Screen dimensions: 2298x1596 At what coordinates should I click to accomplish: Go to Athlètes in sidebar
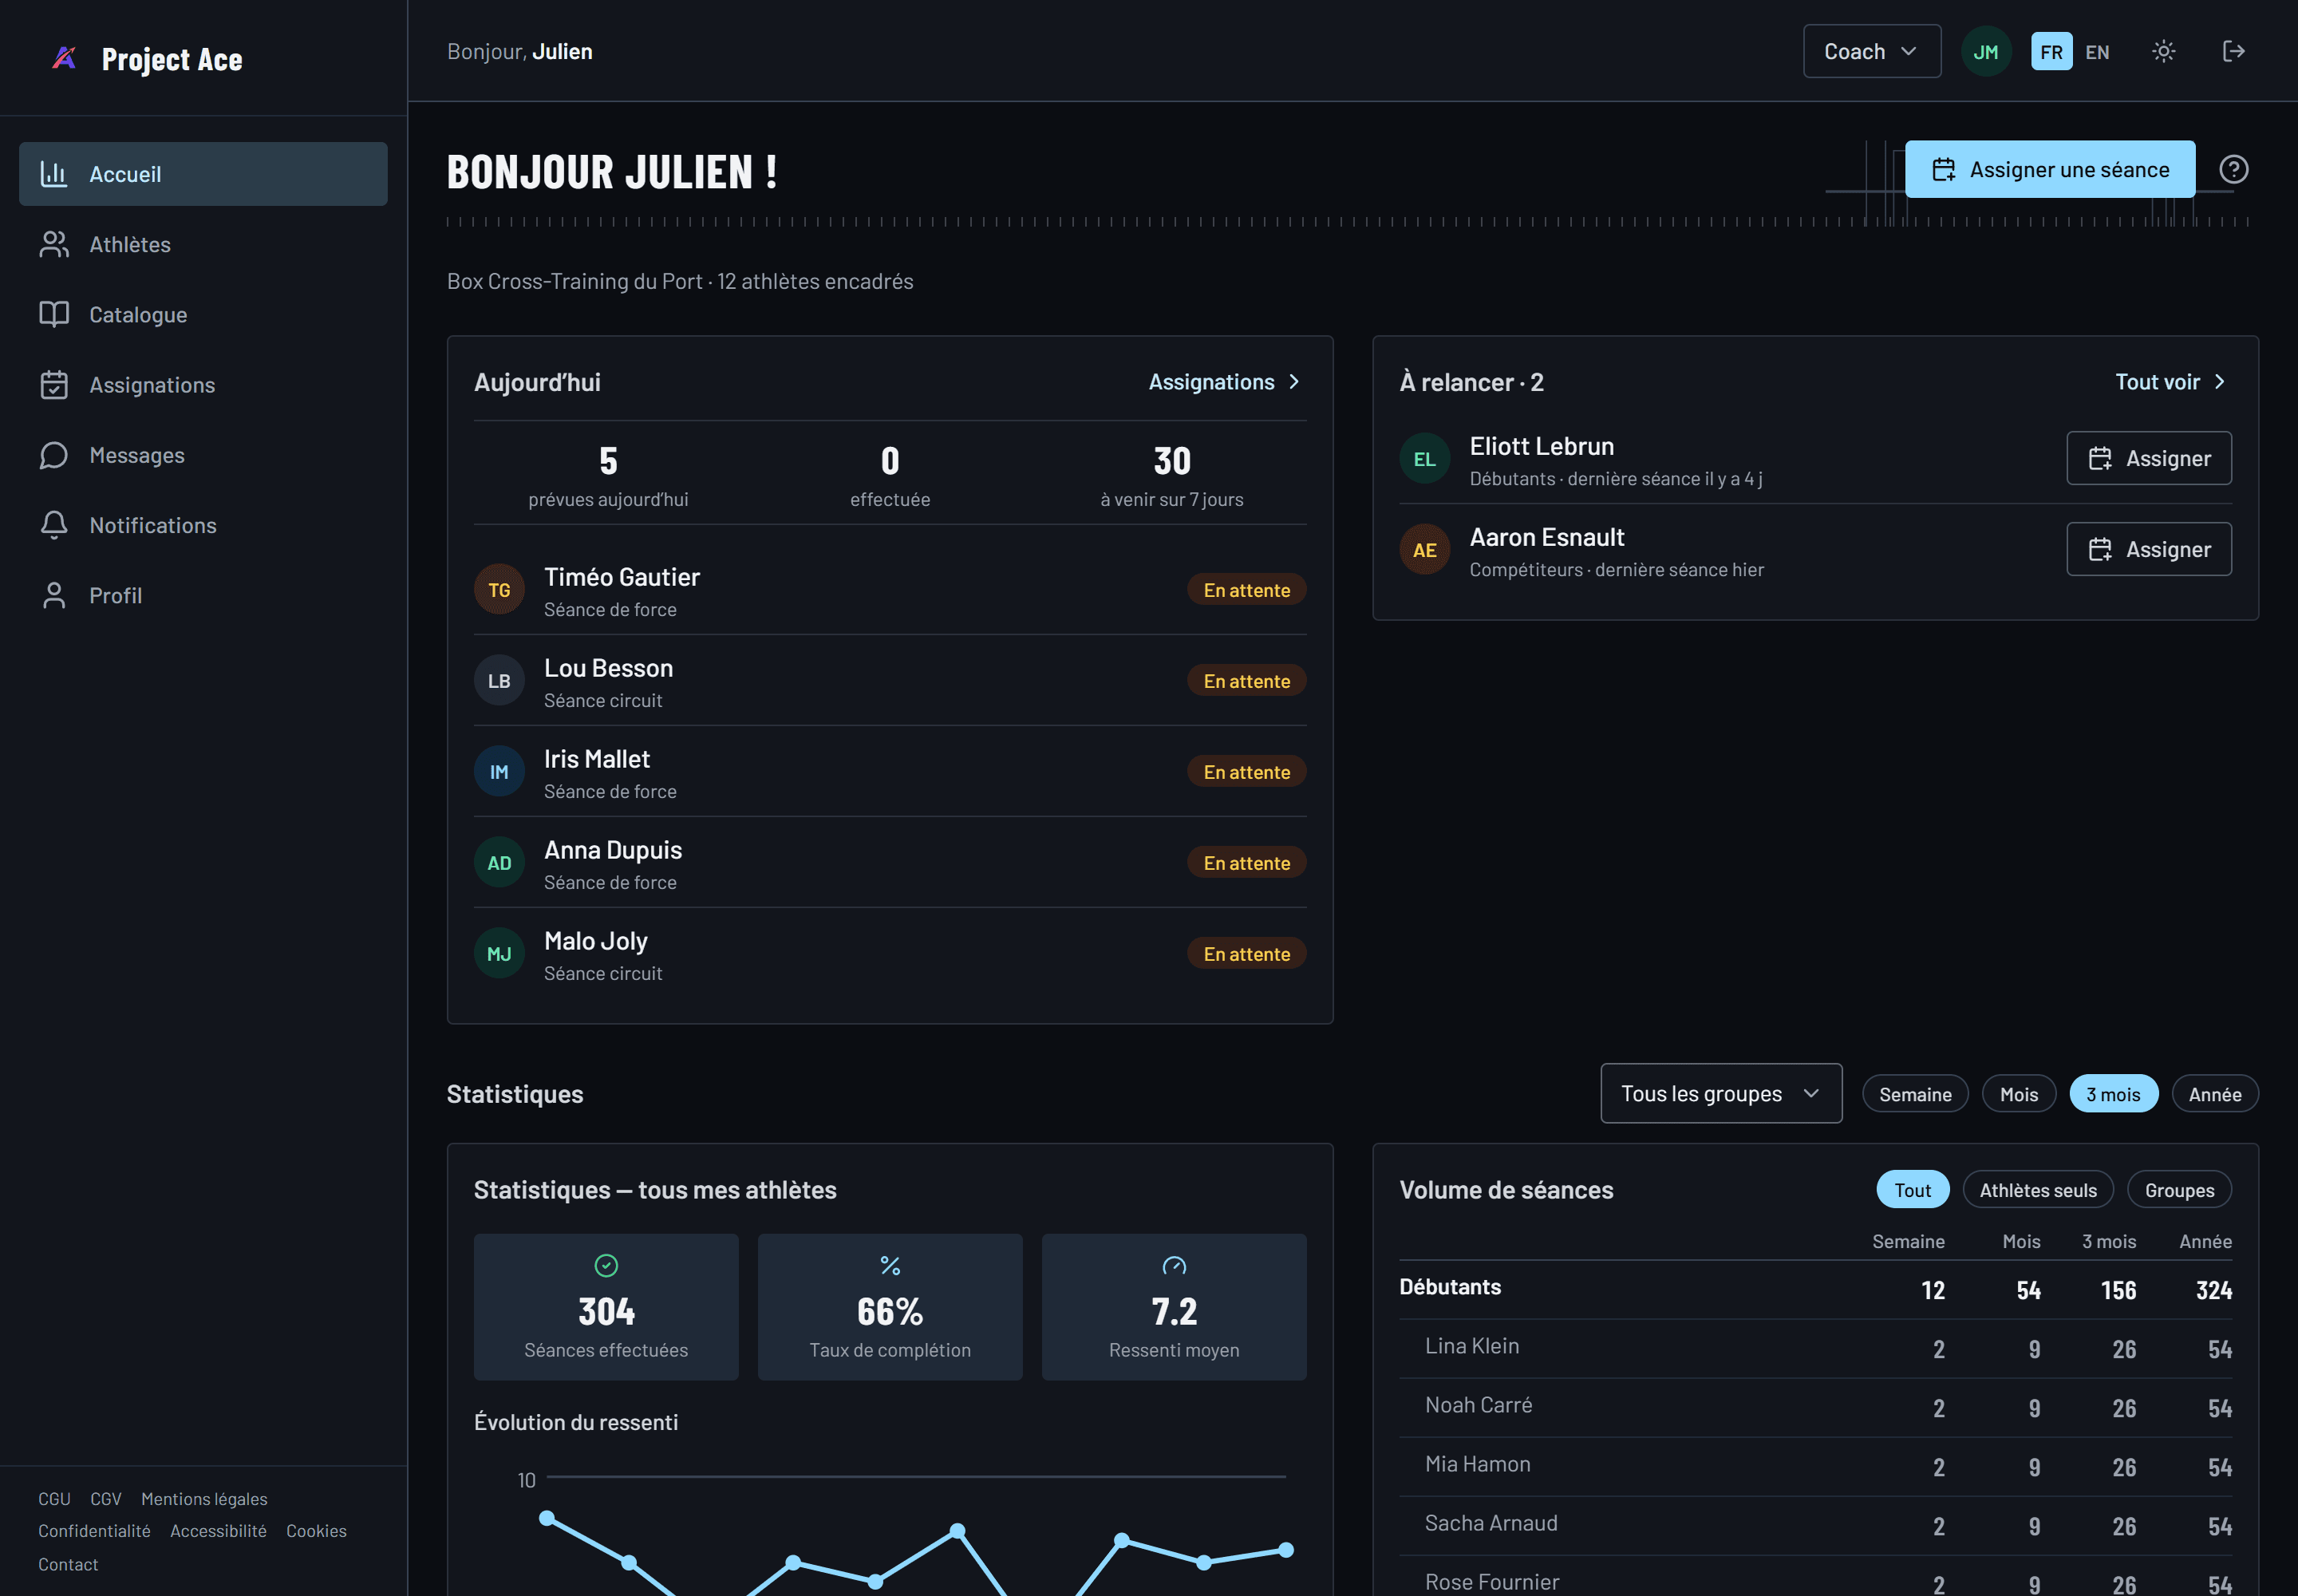click(x=203, y=244)
